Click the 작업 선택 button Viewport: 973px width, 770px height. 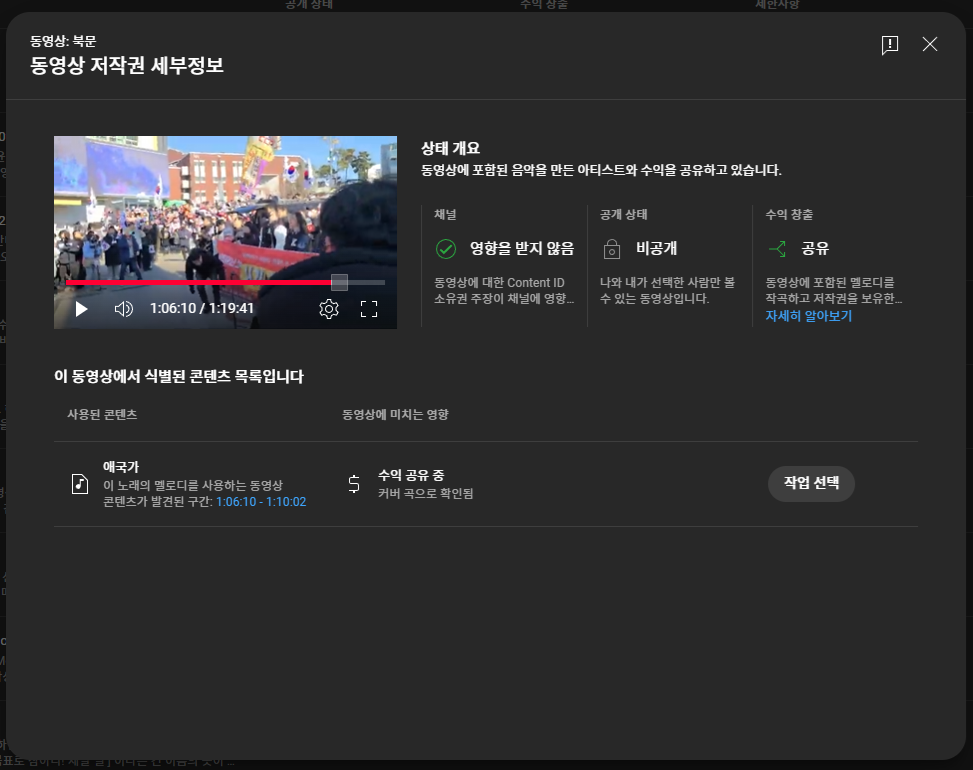811,483
